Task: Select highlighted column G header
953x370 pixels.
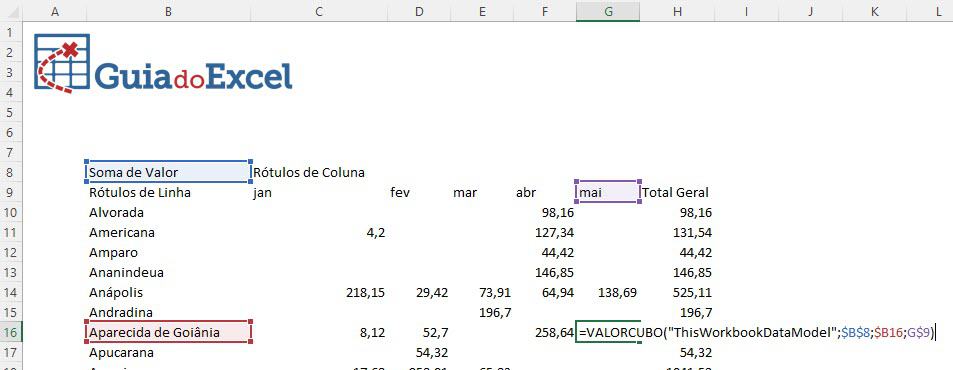Action: (x=608, y=11)
